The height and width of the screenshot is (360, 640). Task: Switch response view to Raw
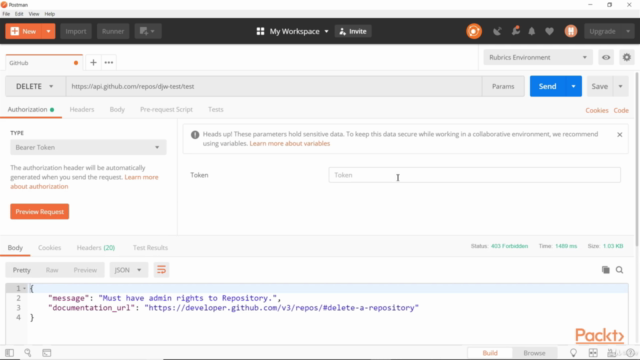pyautogui.click(x=52, y=270)
